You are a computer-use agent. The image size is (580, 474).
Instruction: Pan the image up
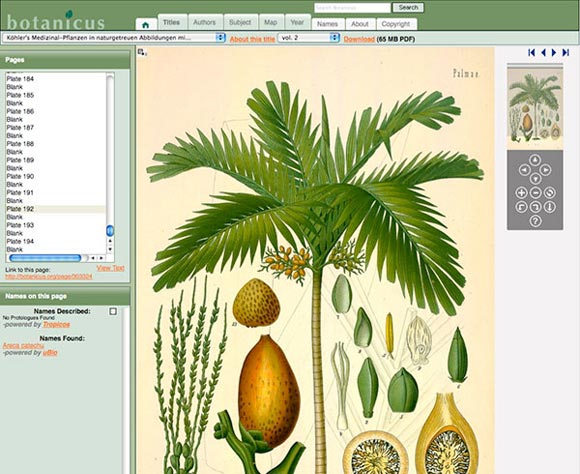pyautogui.click(x=535, y=160)
